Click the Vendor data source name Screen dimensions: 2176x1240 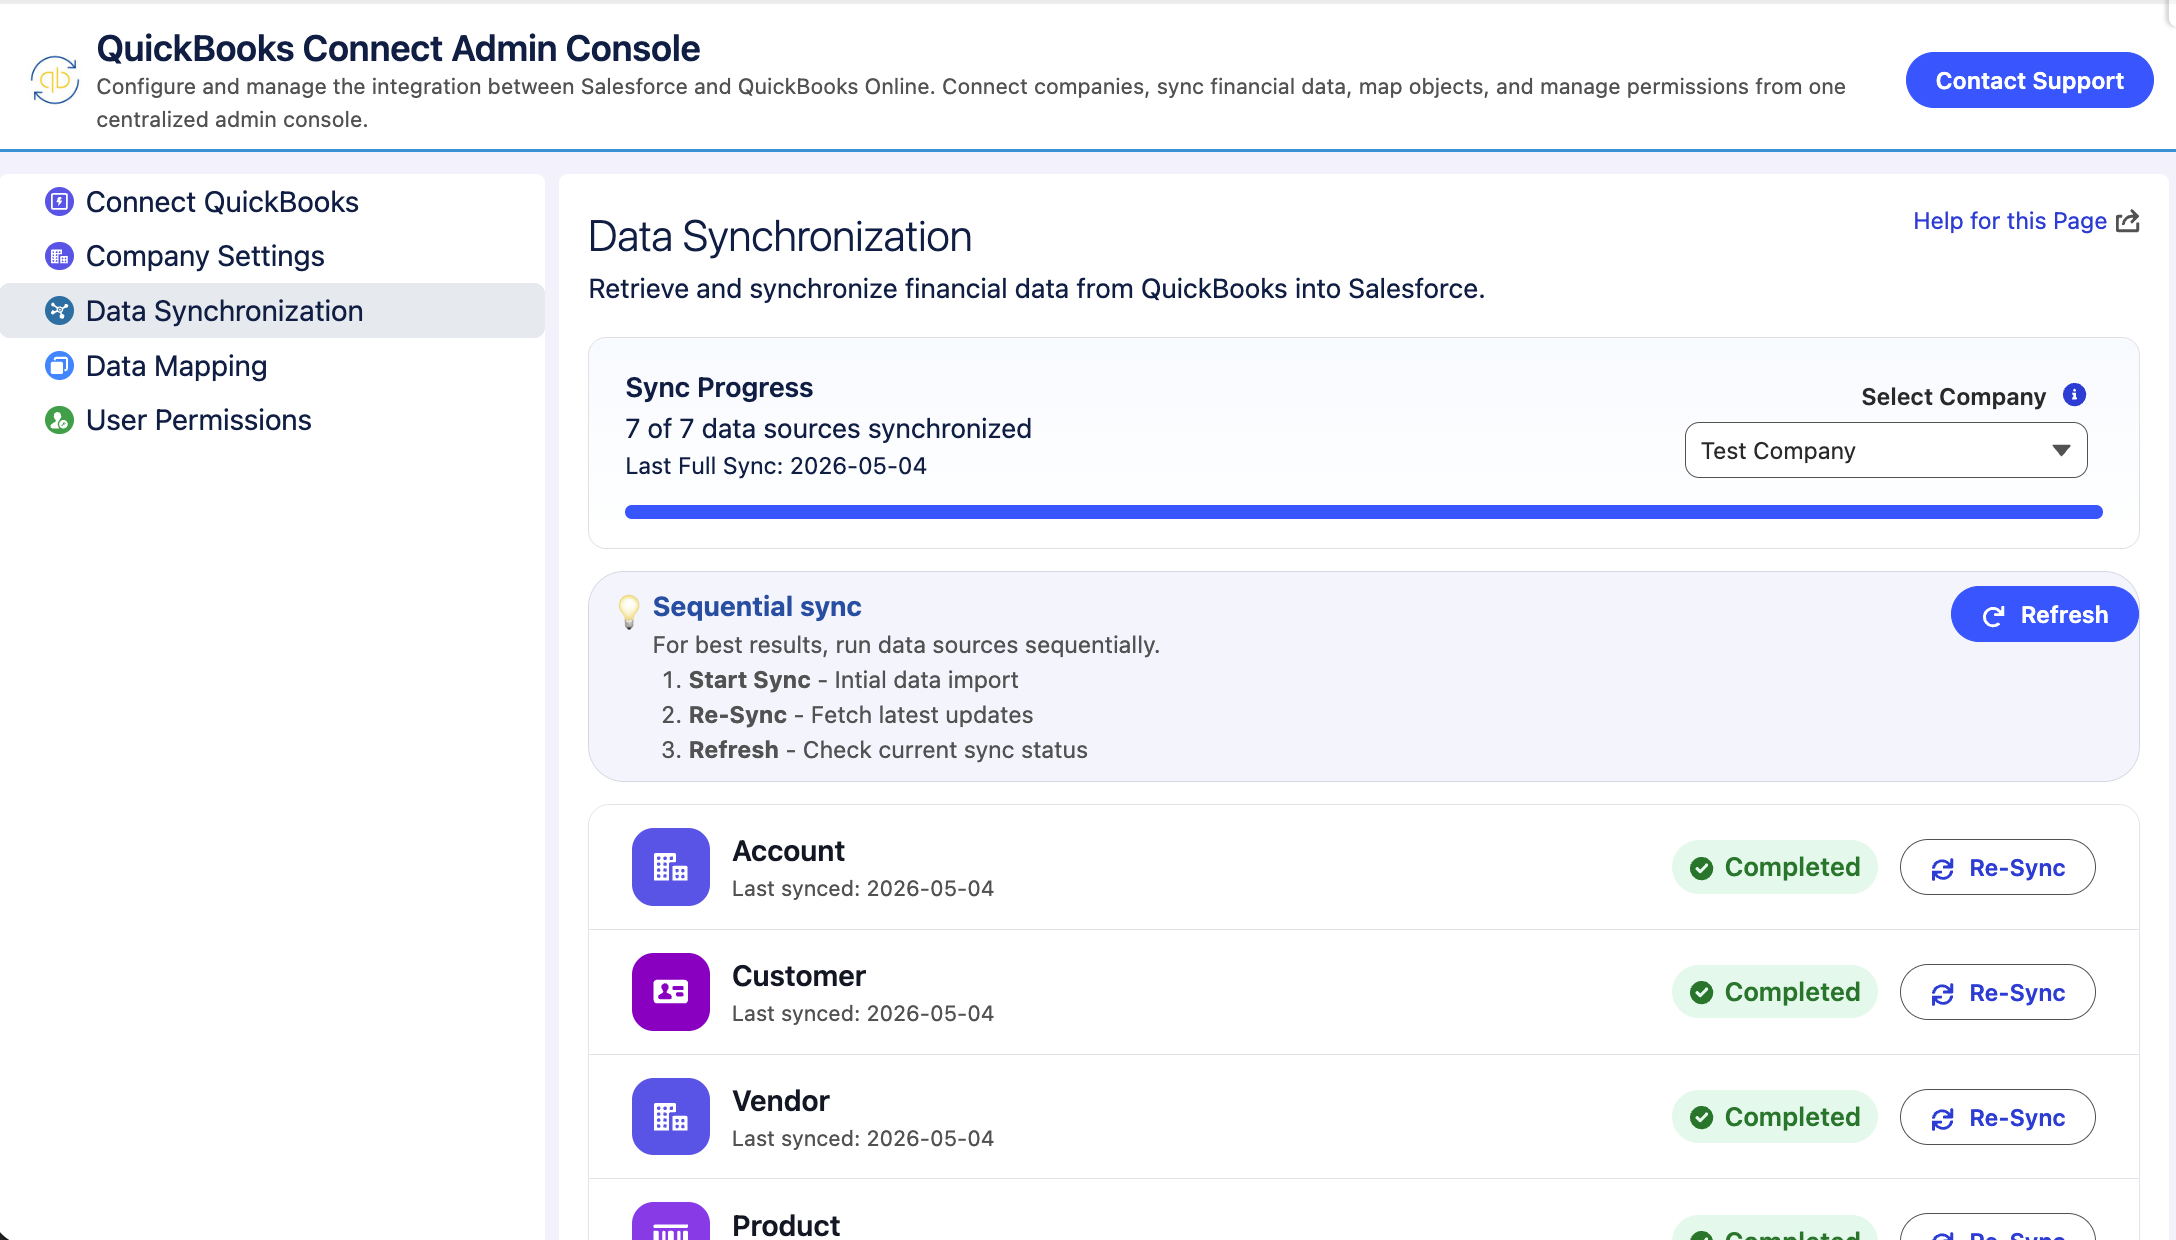tap(781, 1101)
